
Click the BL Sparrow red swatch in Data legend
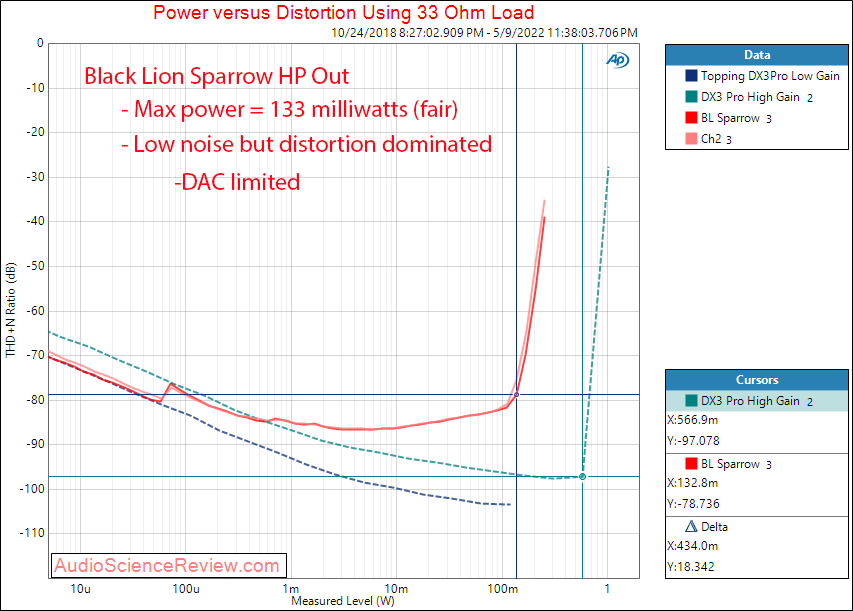click(691, 118)
